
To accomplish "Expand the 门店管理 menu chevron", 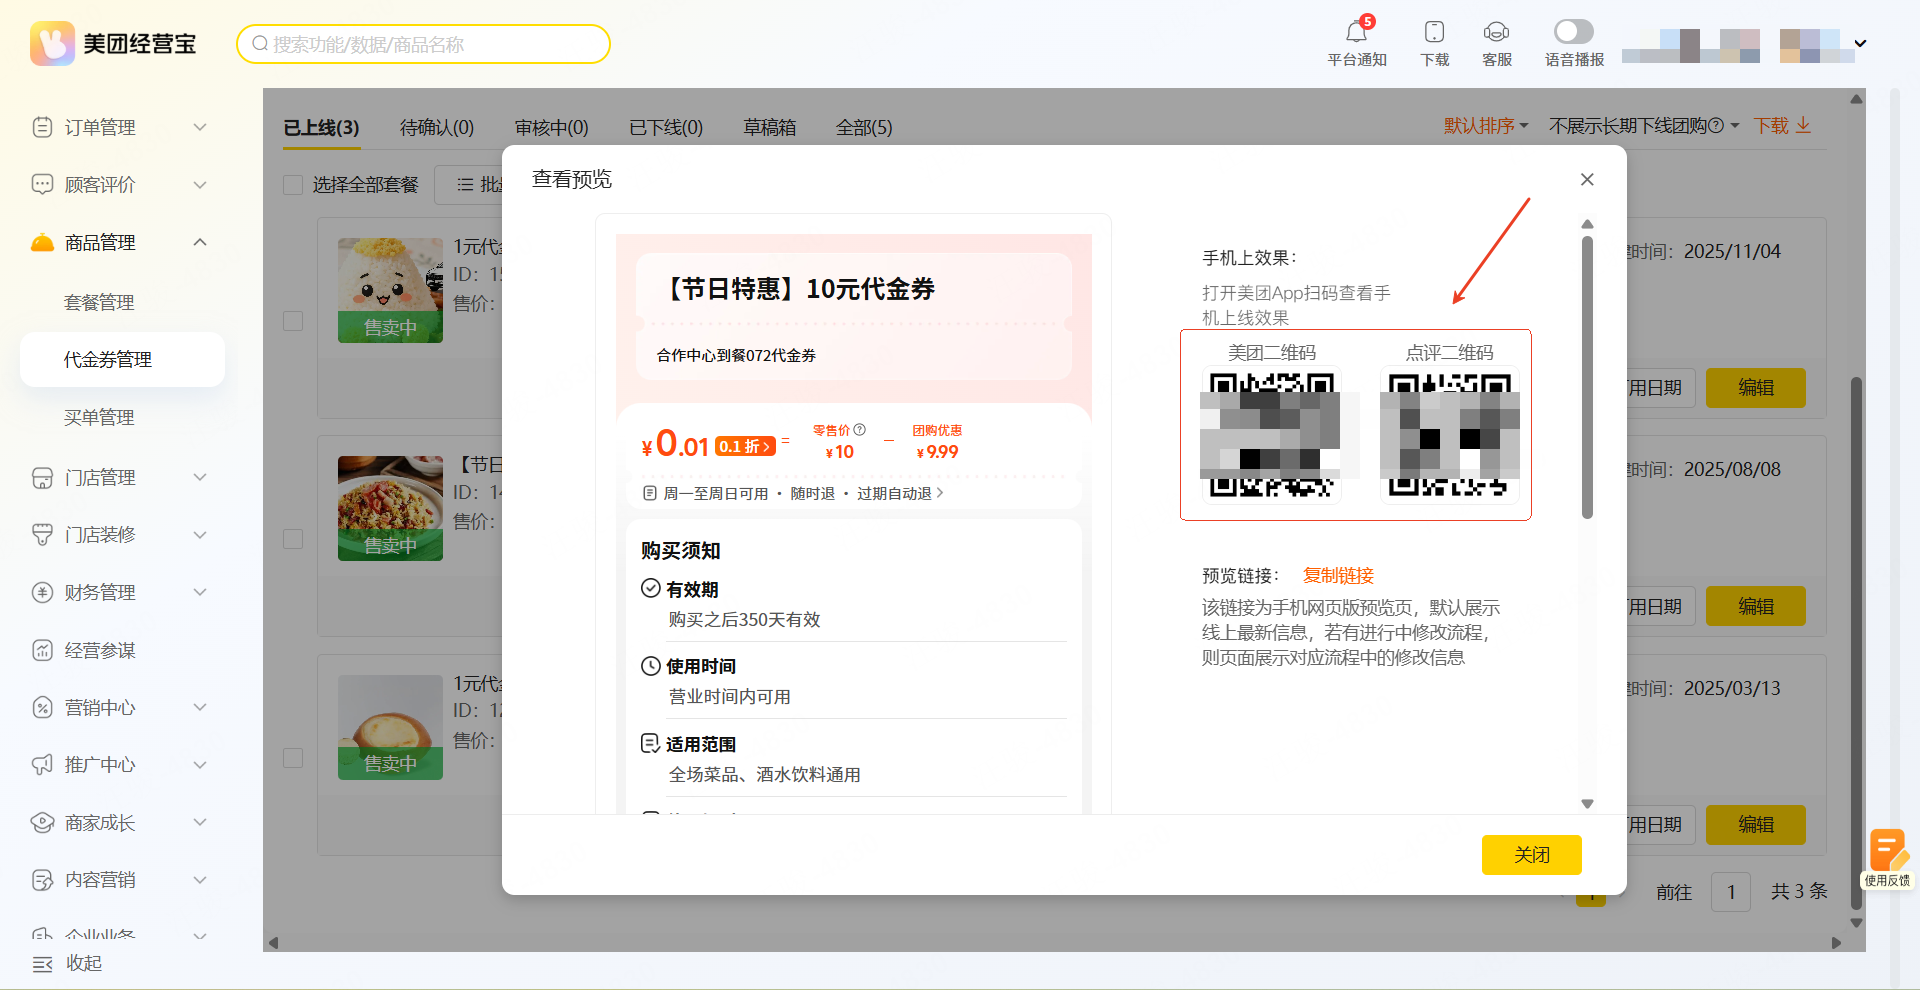I will pos(200,477).
